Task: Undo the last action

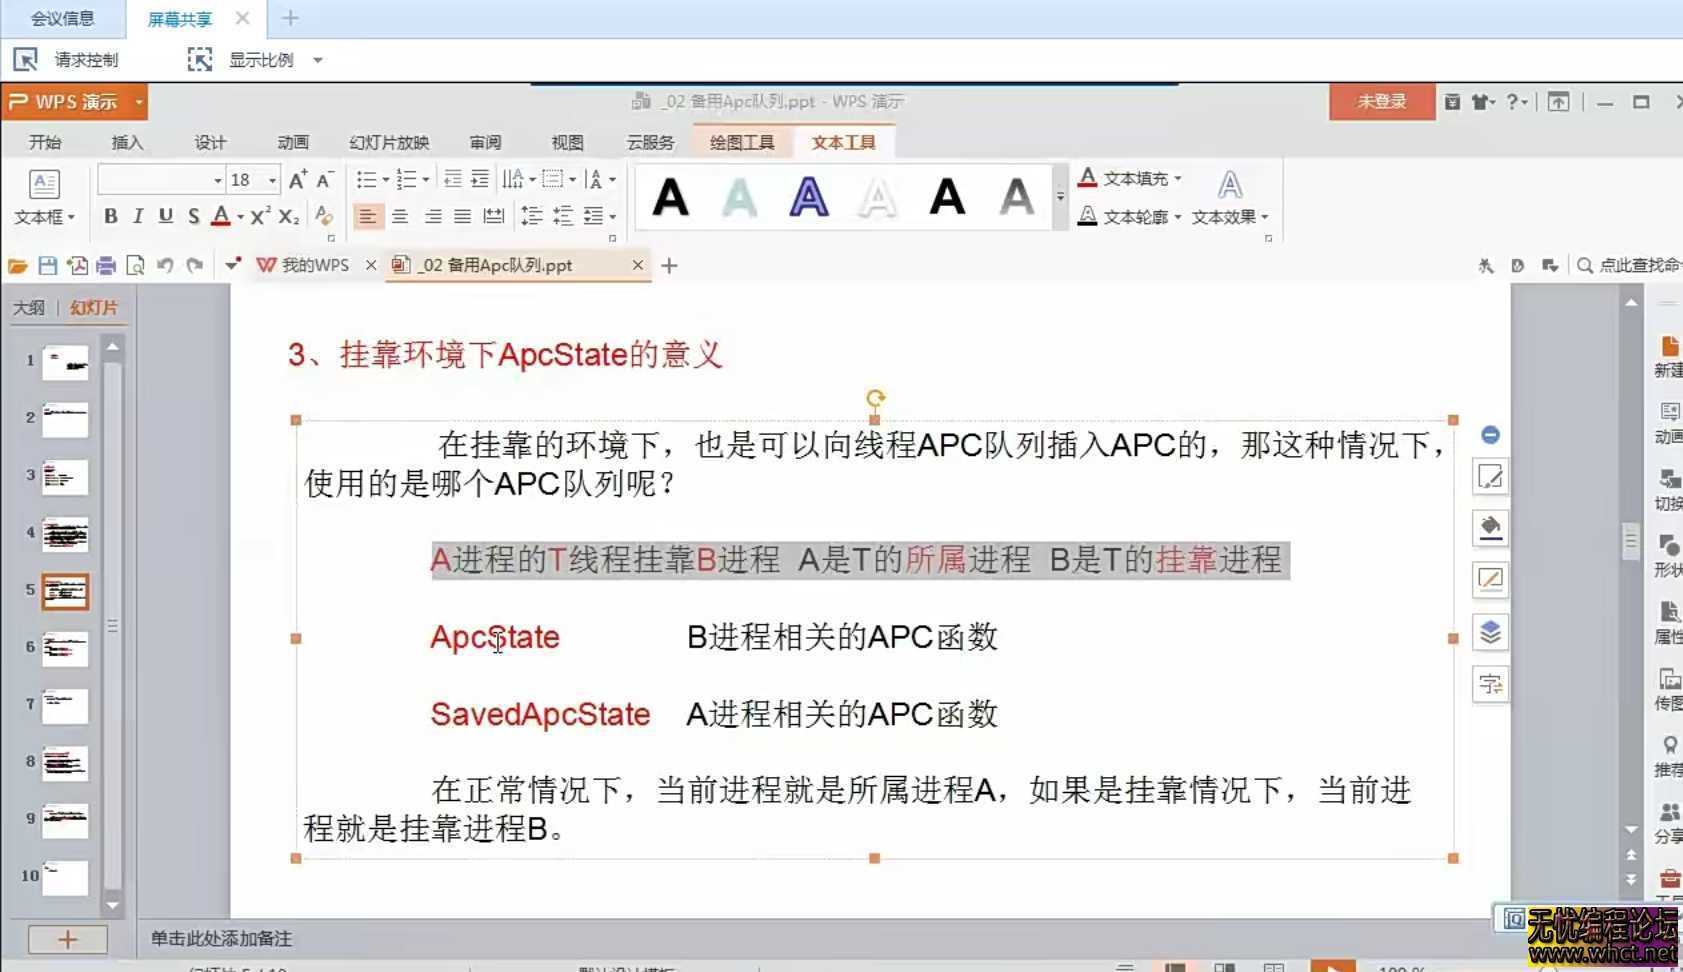Action: [164, 265]
